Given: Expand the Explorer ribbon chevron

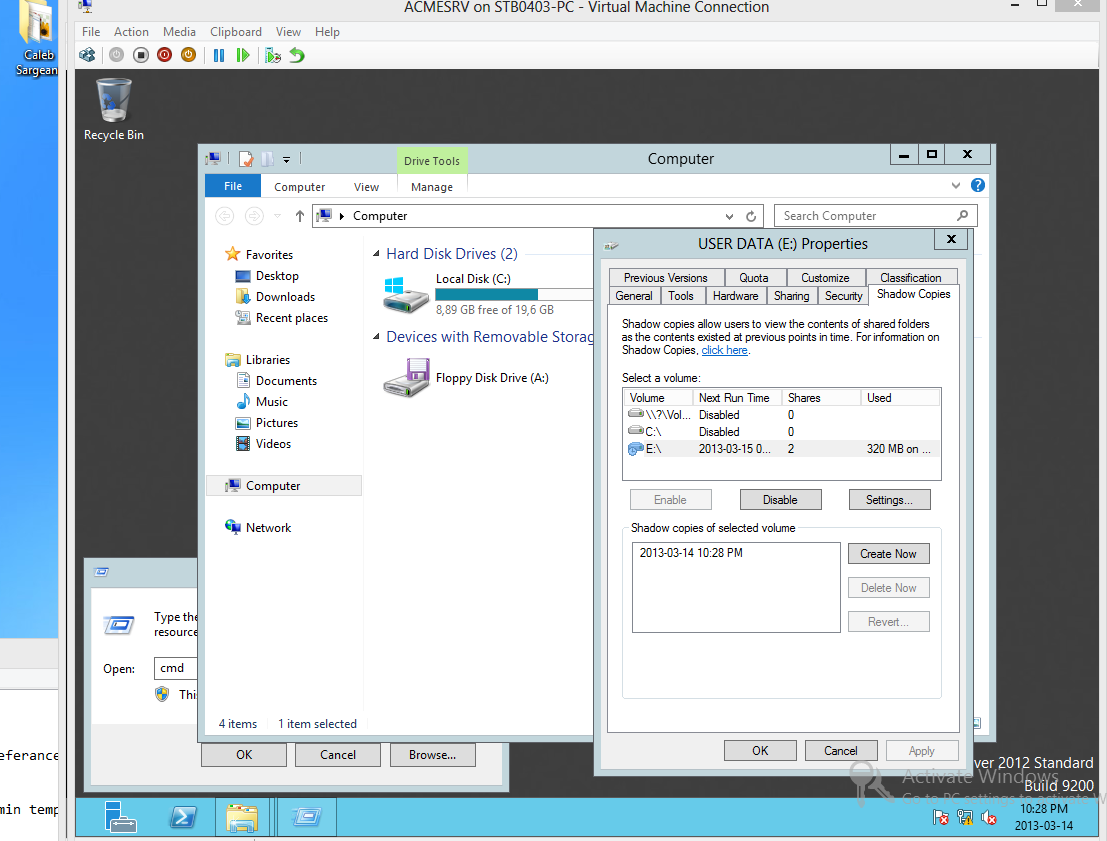Looking at the screenshot, I should point(955,186).
